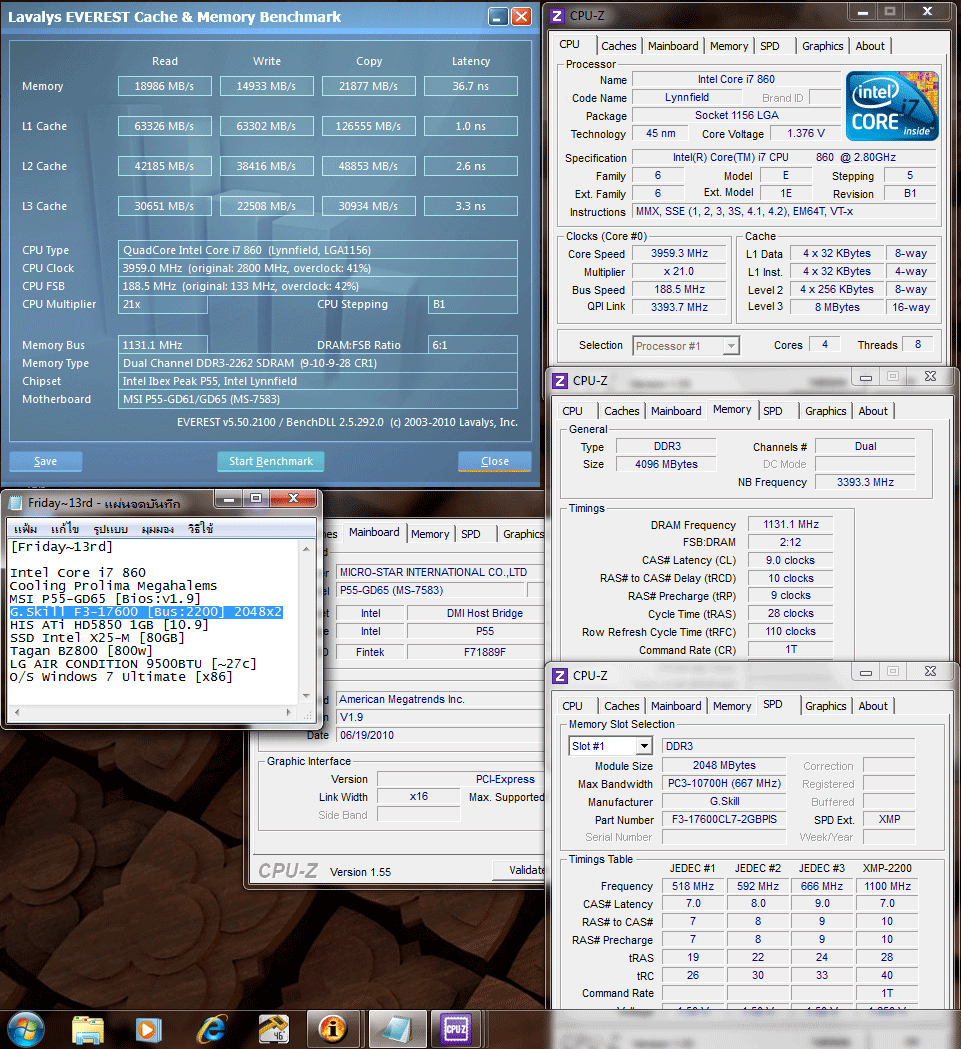Click Memory Latency 36.7 ns cell
The width and height of the screenshot is (961, 1049).
pyautogui.click(x=470, y=86)
